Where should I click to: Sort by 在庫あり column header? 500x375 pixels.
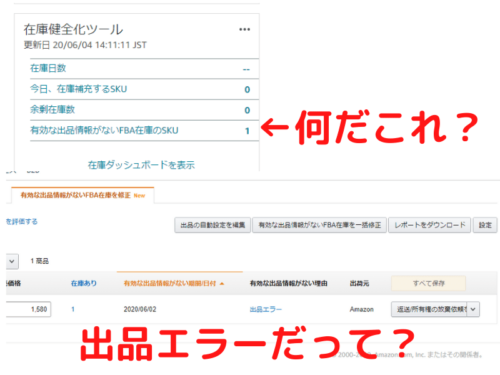coord(84,283)
